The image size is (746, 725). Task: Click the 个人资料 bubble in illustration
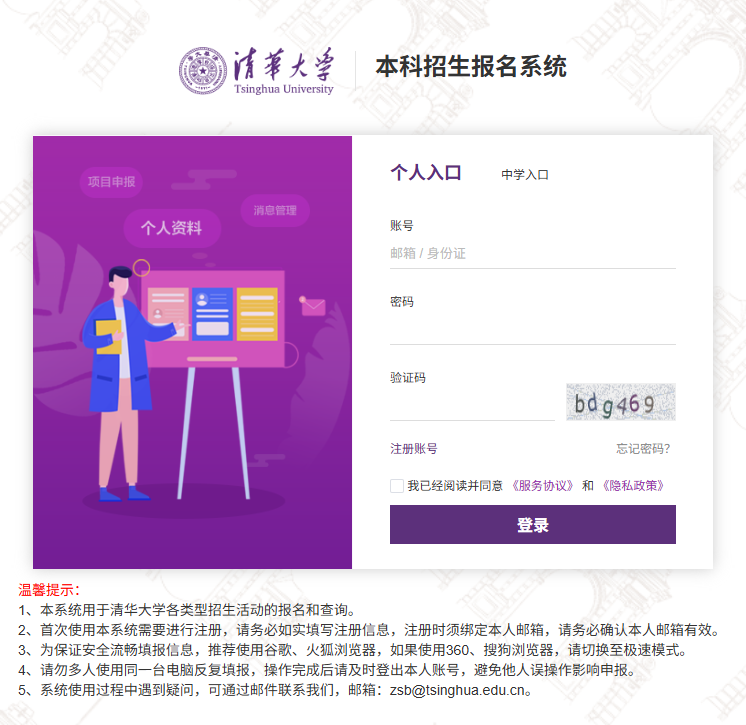pos(172,228)
